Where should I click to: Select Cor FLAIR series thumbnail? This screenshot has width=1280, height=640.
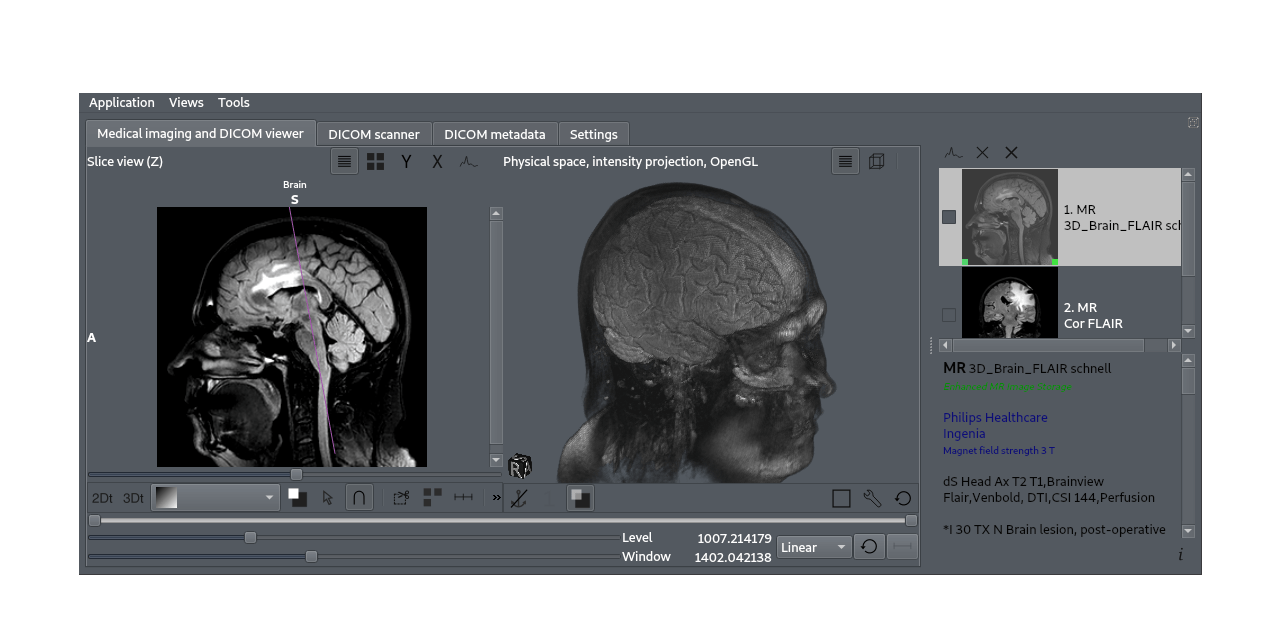pos(1010,304)
